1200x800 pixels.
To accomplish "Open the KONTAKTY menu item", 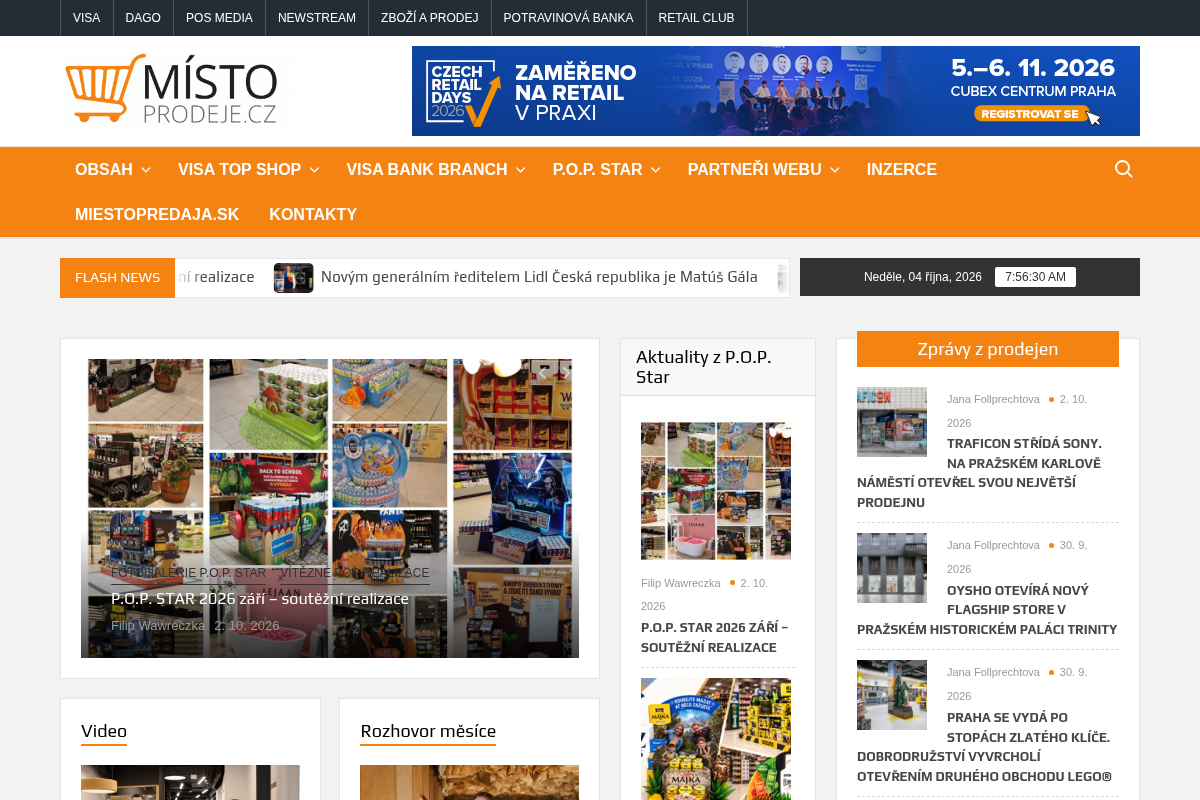I will pos(313,215).
